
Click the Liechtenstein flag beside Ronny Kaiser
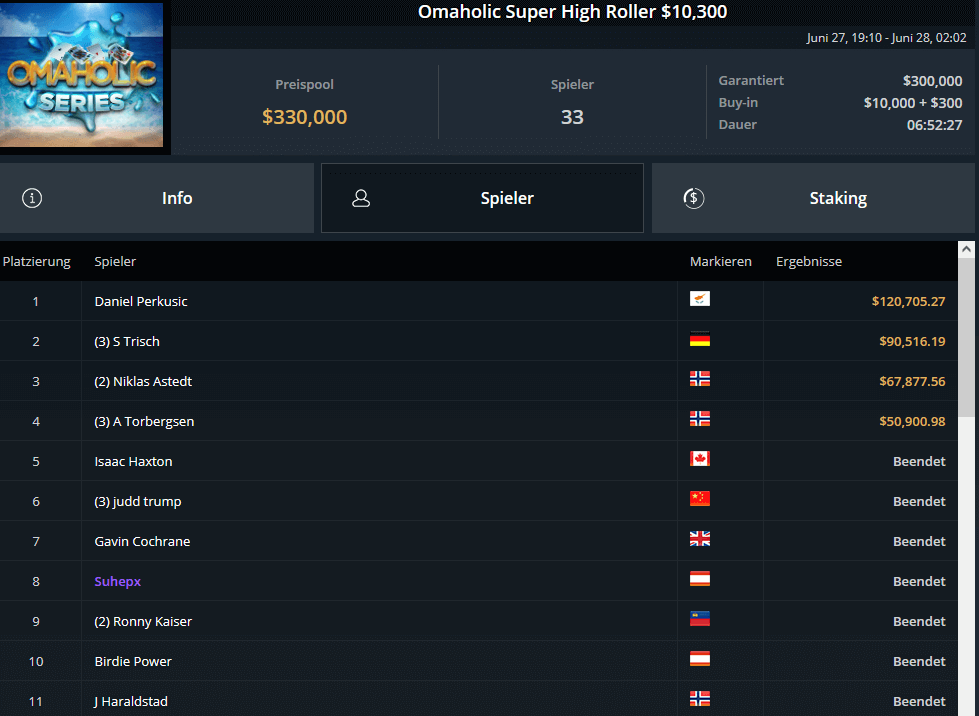point(699,620)
